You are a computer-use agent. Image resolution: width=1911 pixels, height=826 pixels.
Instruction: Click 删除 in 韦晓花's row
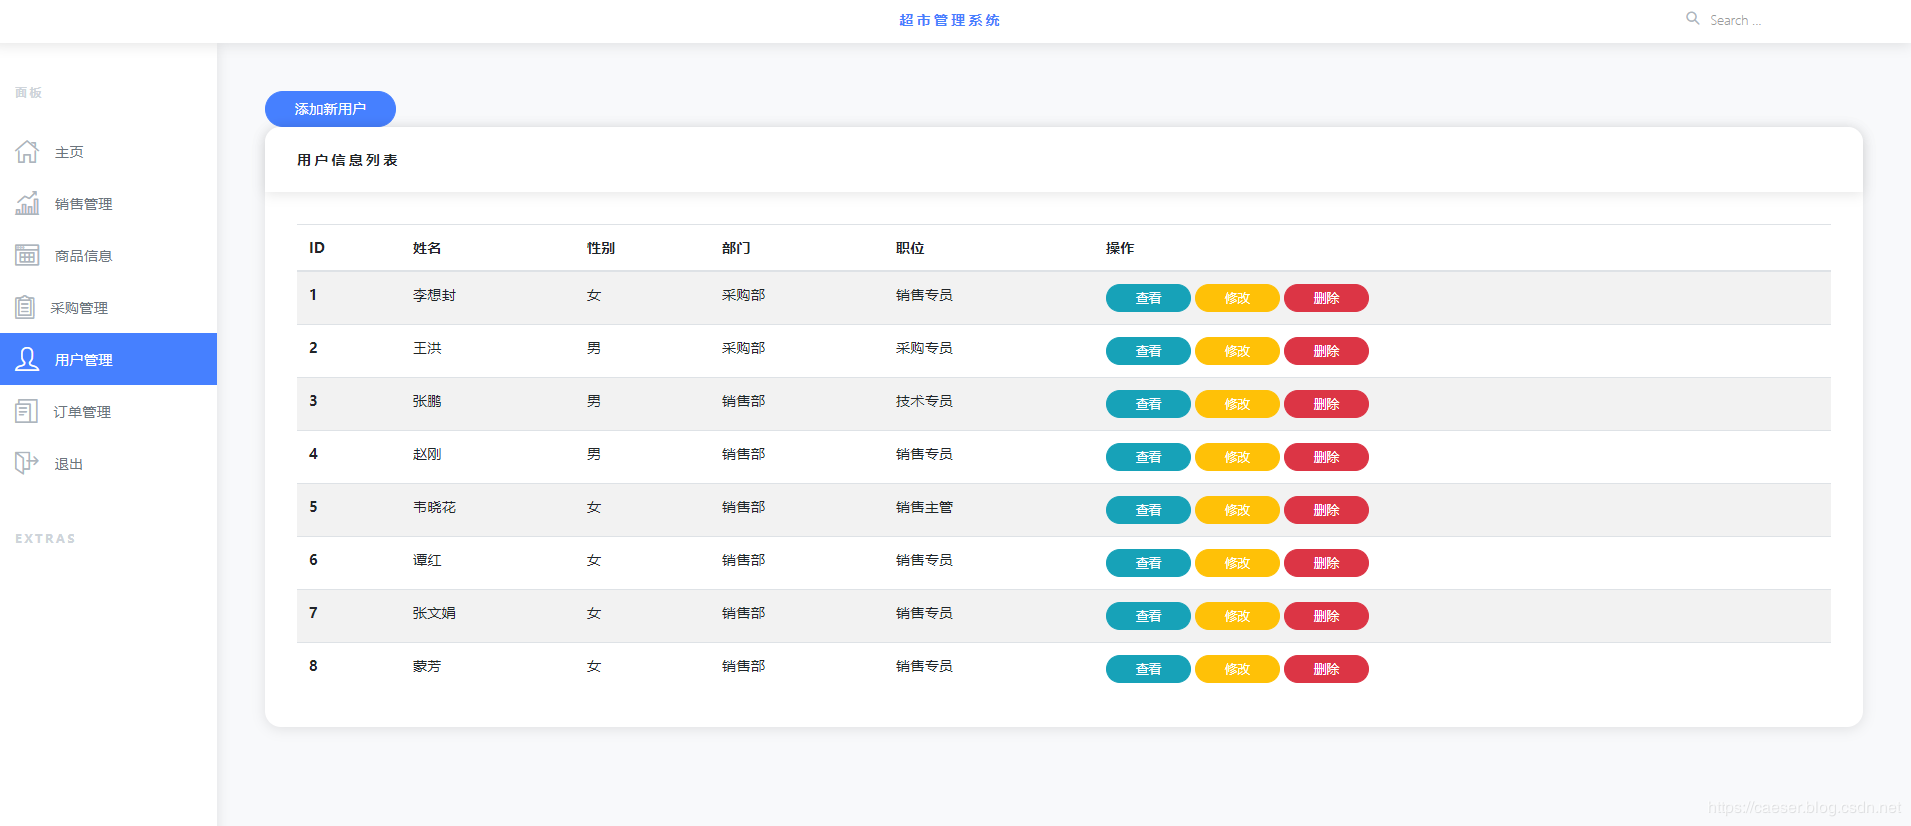click(x=1326, y=510)
